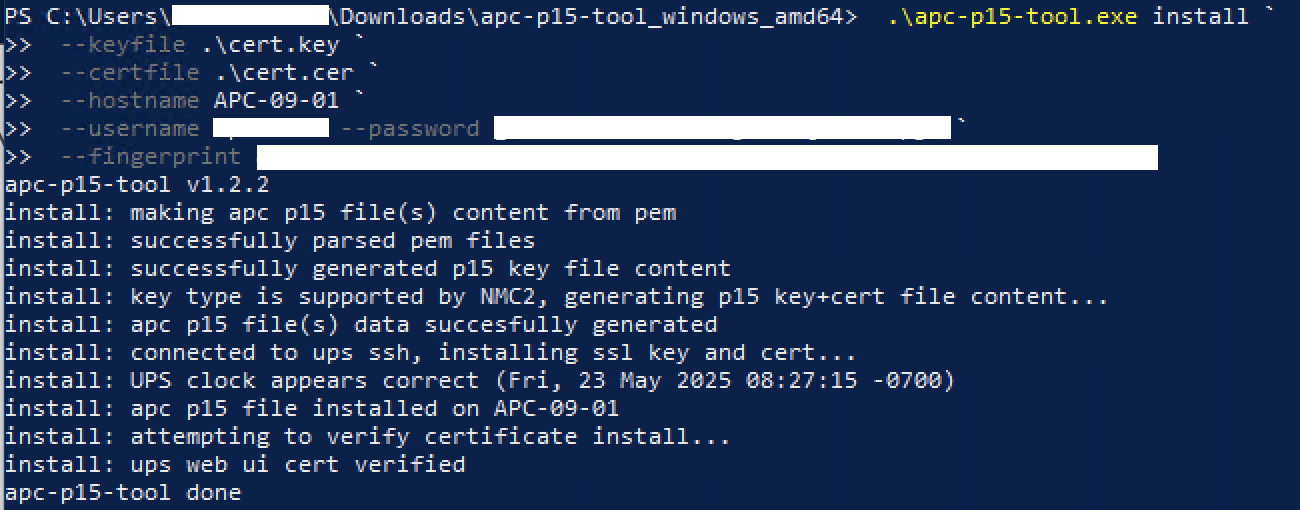Click the --password parameter flag
Screen dimensions: 1300x510
410,128
